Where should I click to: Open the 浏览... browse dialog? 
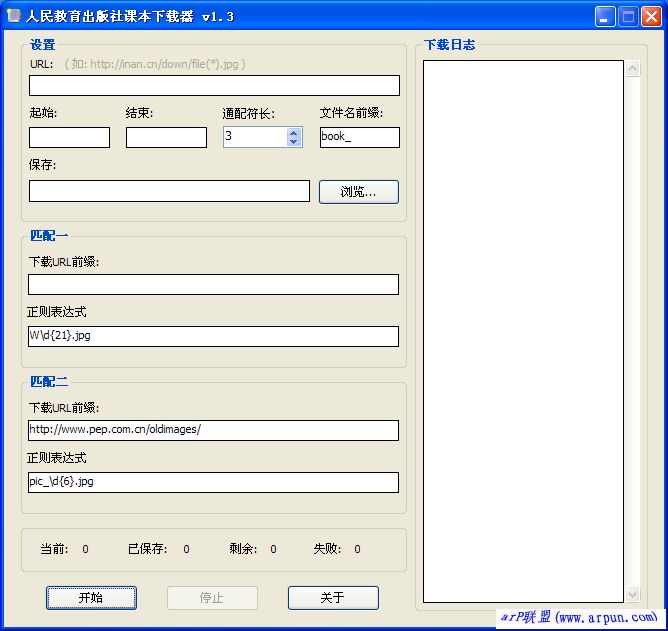click(359, 192)
